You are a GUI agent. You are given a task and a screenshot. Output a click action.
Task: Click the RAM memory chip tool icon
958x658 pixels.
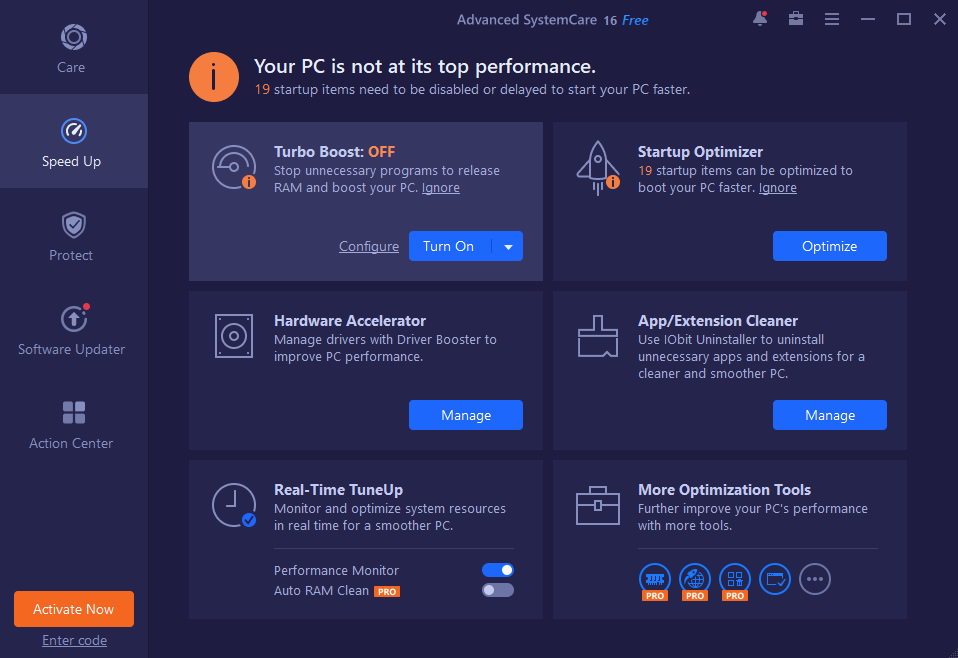pos(655,578)
